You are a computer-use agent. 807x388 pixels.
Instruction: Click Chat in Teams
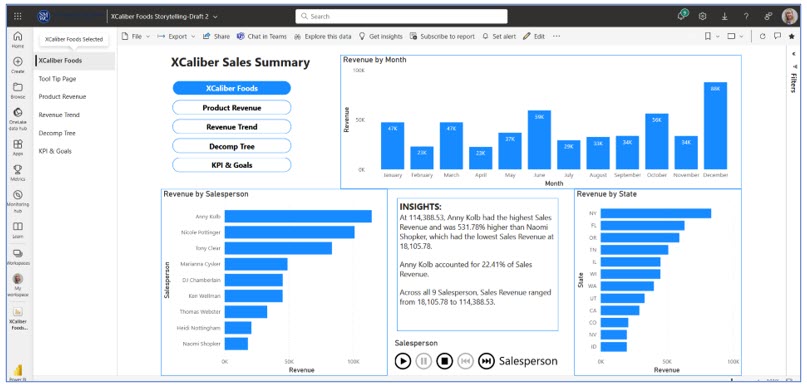262,37
